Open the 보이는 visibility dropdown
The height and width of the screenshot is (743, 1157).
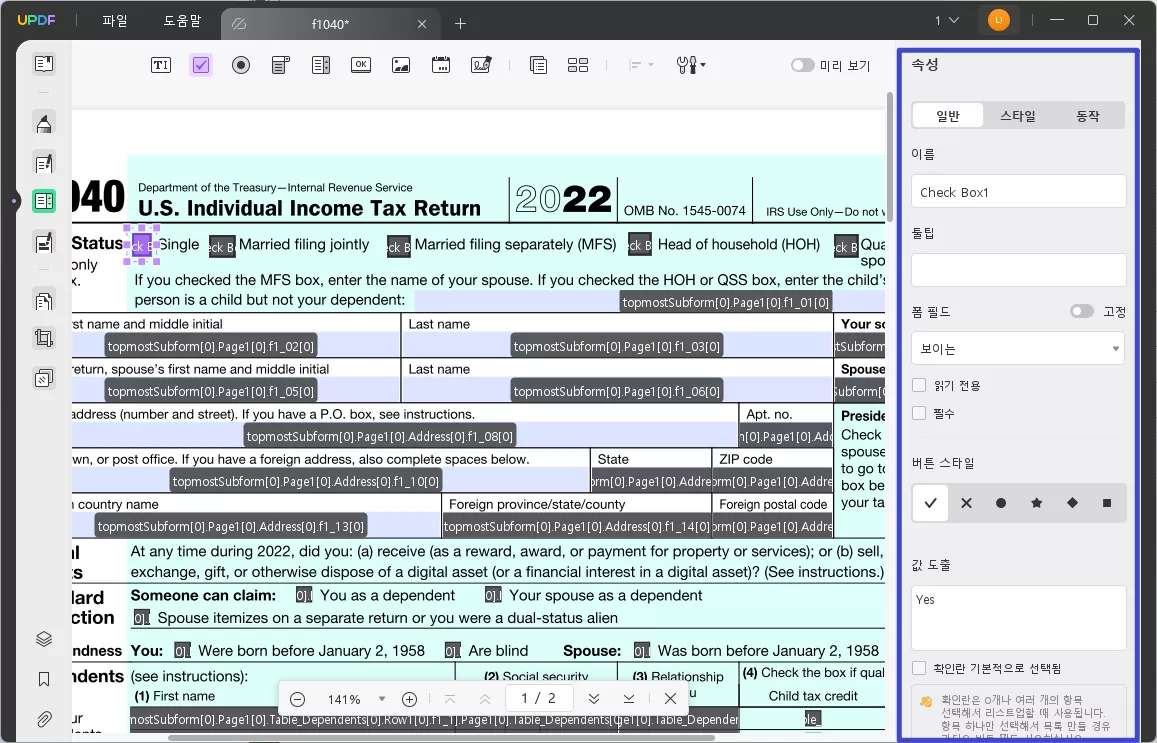1018,349
